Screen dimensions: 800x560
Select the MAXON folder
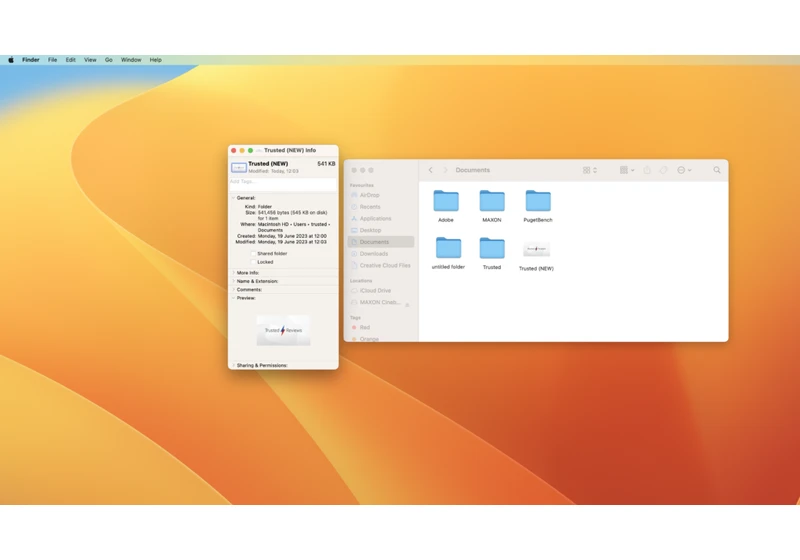pyautogui.click(x=492, y=201)
